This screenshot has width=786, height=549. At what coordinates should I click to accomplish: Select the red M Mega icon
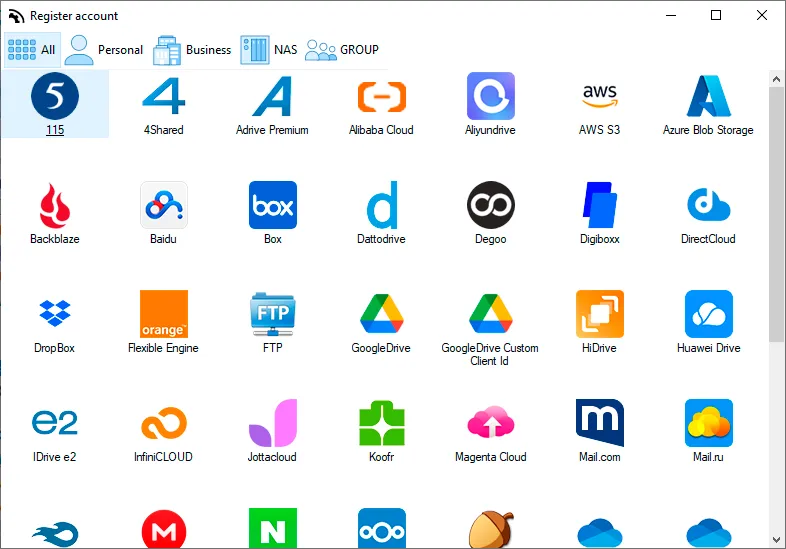[164, 529]
